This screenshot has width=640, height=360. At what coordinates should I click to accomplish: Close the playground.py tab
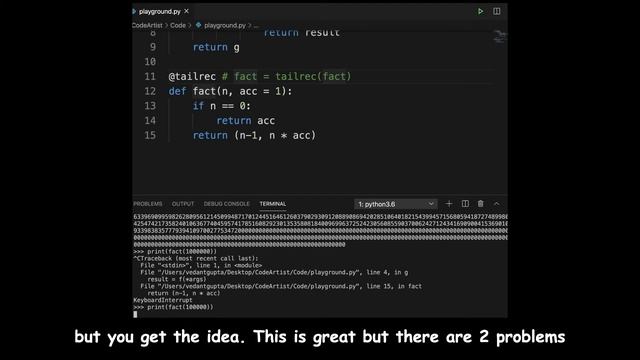pyautogui.click(x=187, y=11)
